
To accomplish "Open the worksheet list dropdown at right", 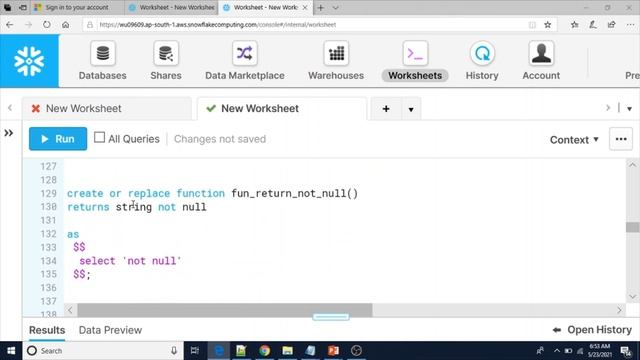I will point(629,109).
